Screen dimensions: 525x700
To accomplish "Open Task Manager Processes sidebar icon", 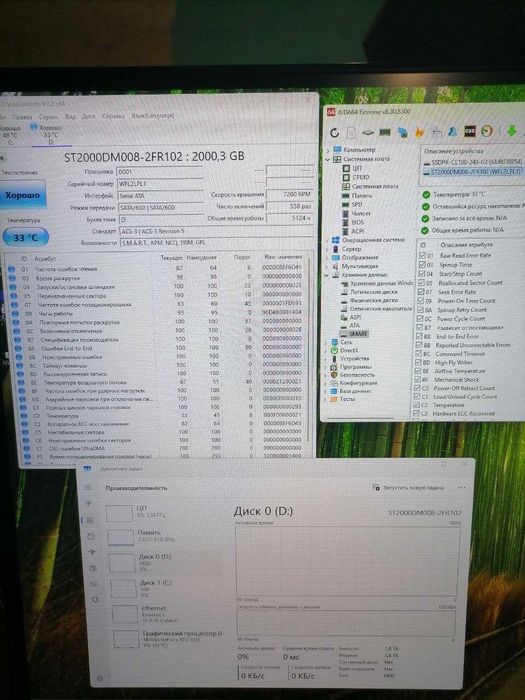I will 88,504.
